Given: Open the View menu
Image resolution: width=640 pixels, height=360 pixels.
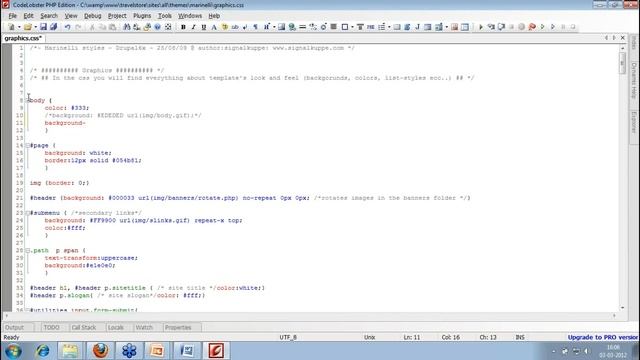Looking at the screenshot, I should click(71, 16).
